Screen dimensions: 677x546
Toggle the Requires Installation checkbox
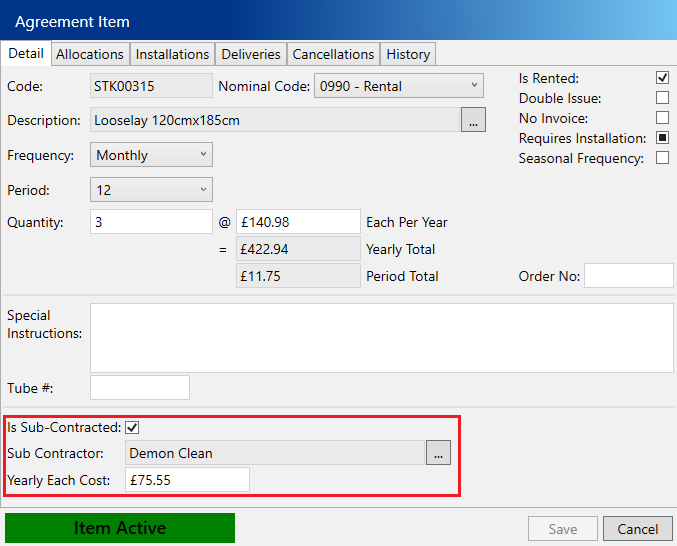[662, 138]
